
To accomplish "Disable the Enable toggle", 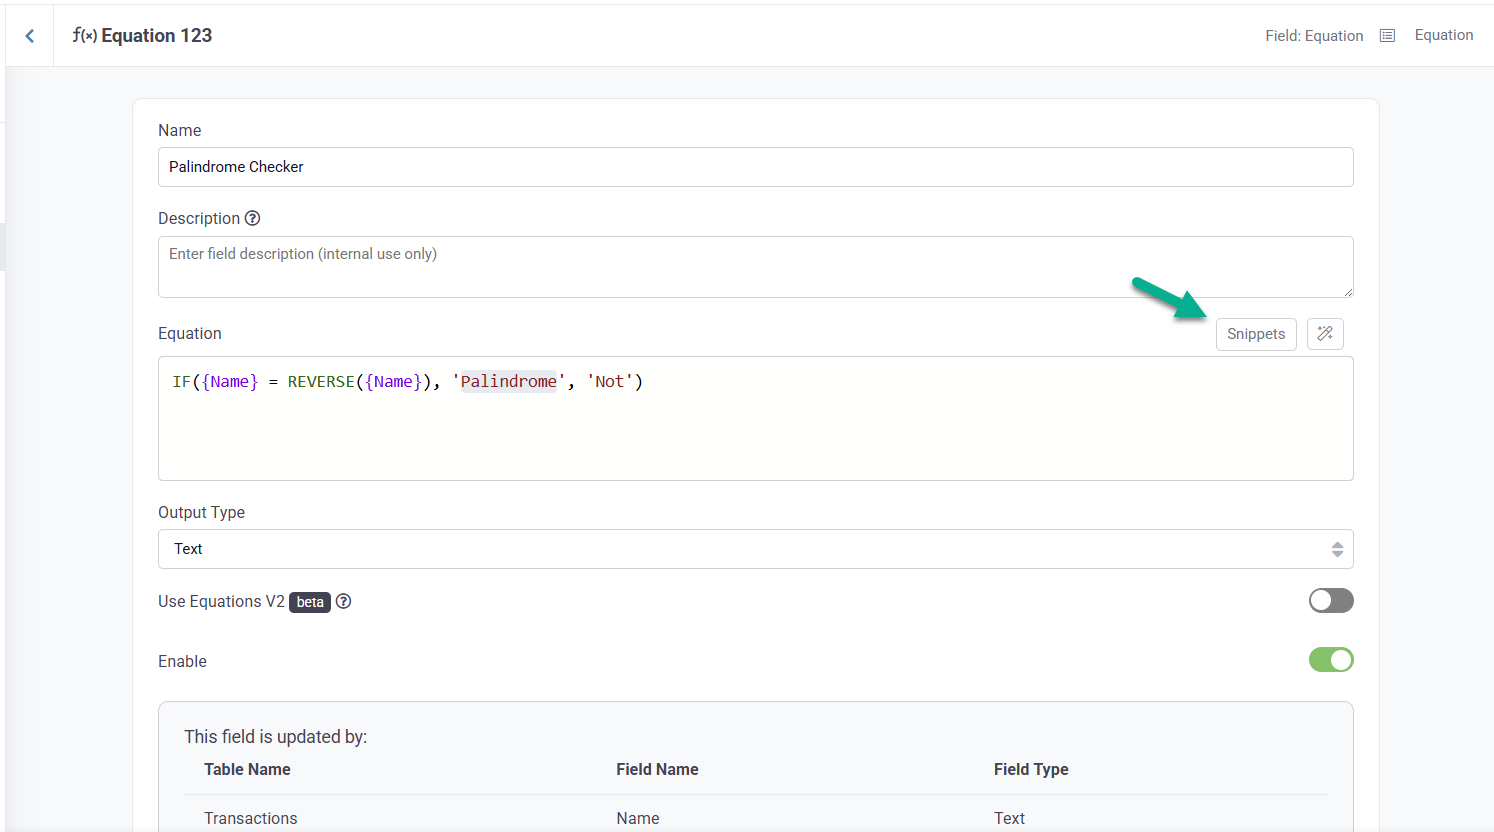I will pos(1330,660).
